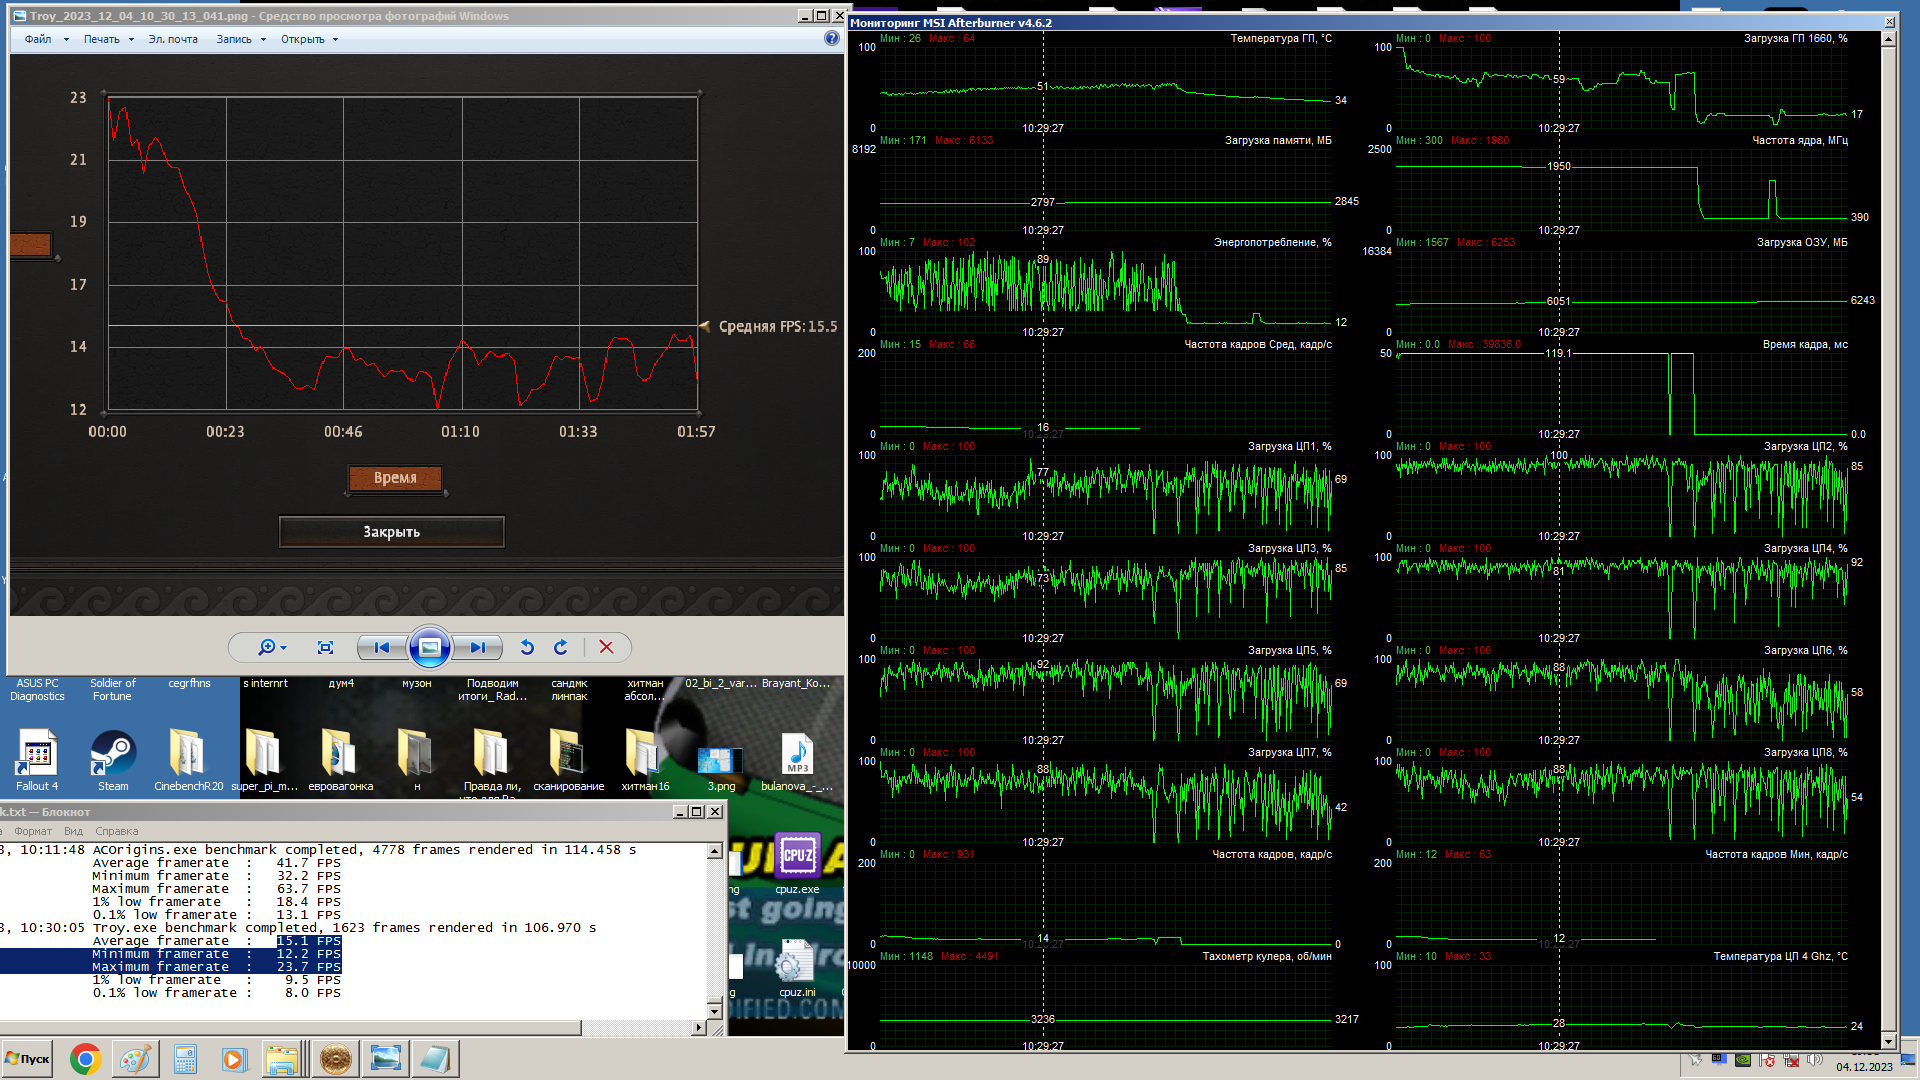
Task: Rotate the image counterclockwise
Action: (527, 648)
